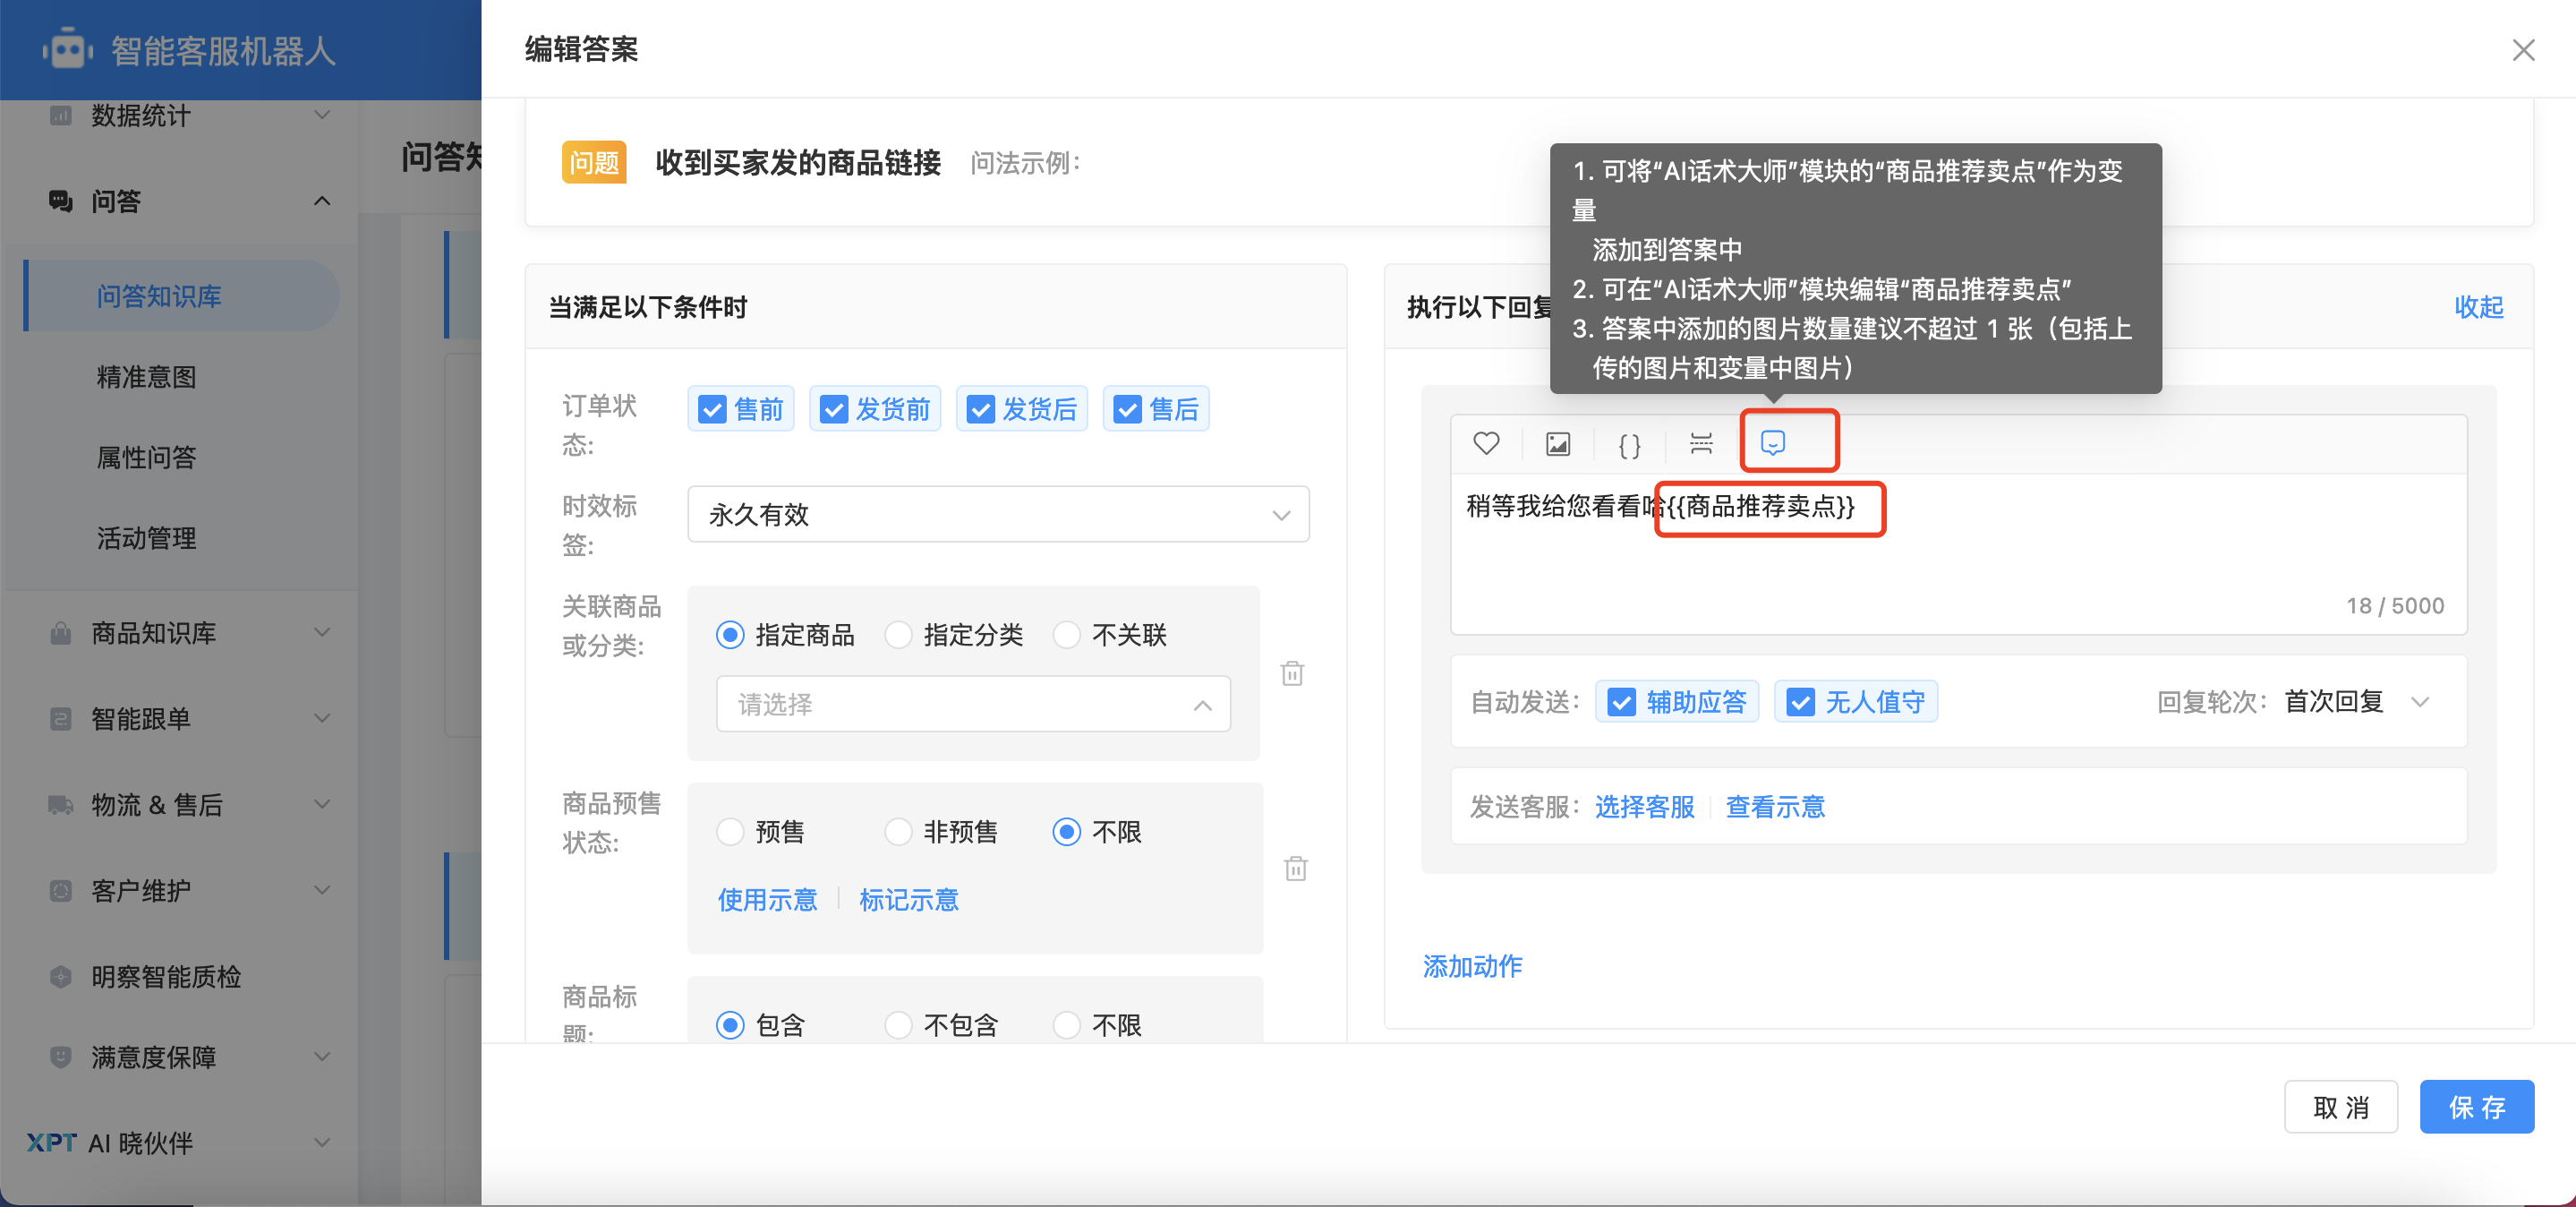
Task: Click the 收到买家发的商品链接 question title
Action: point(798,163)
